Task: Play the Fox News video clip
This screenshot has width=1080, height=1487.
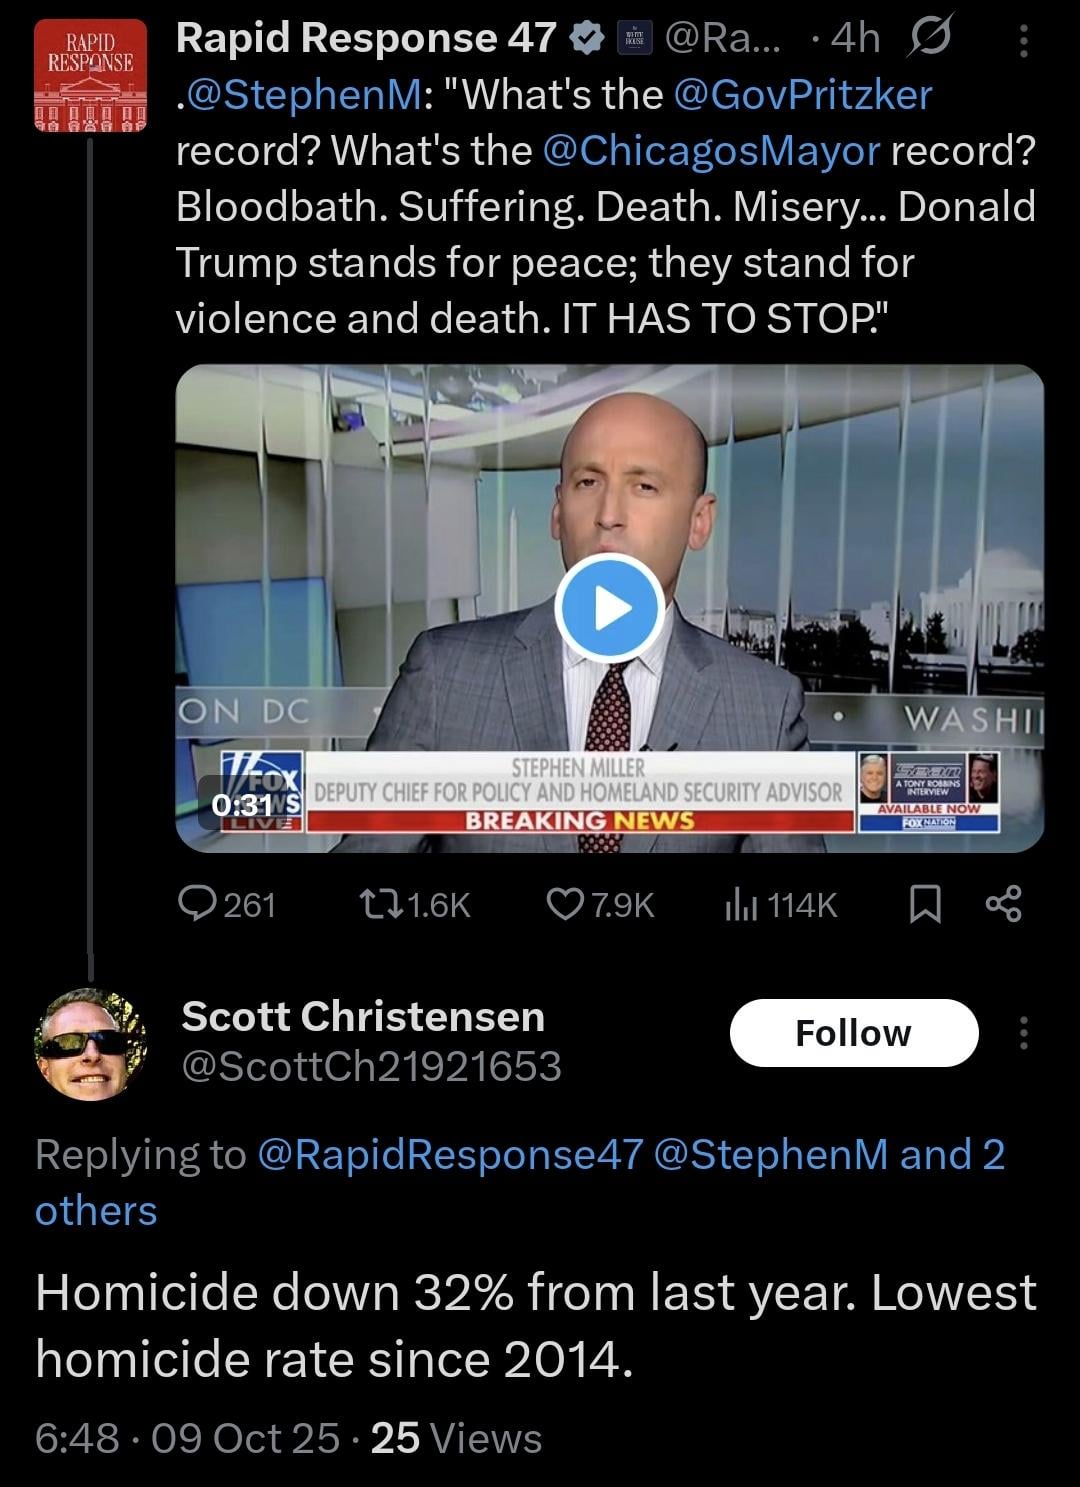Action: click(x=608, y=607)
